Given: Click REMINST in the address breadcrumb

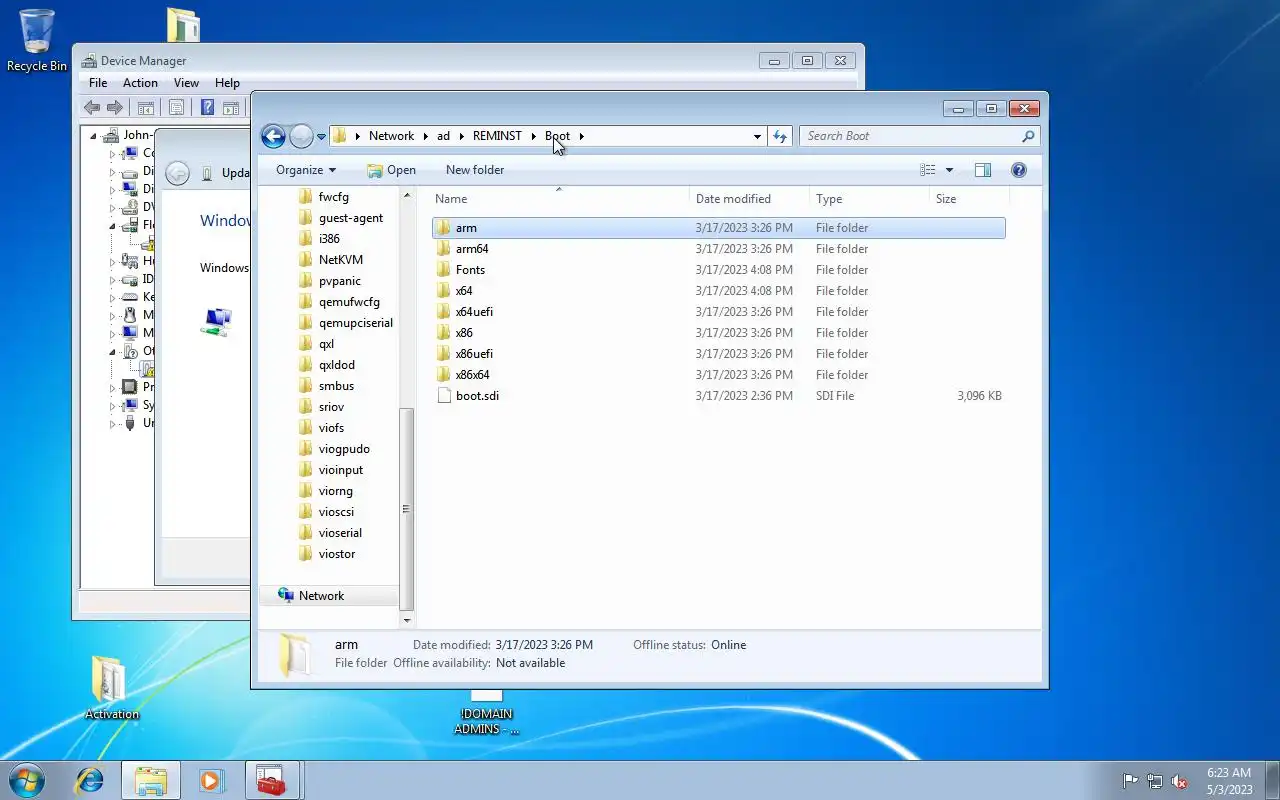Looking at the screenshot, I should 497,136.
